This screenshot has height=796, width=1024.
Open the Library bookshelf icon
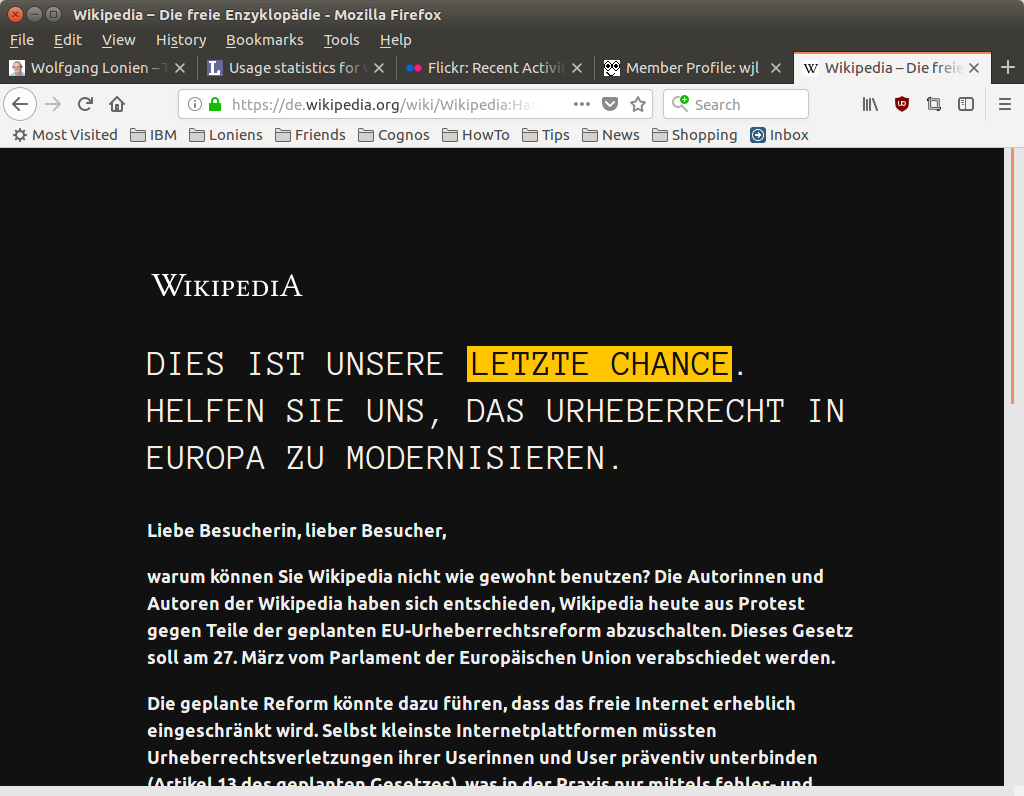(870, 104)
